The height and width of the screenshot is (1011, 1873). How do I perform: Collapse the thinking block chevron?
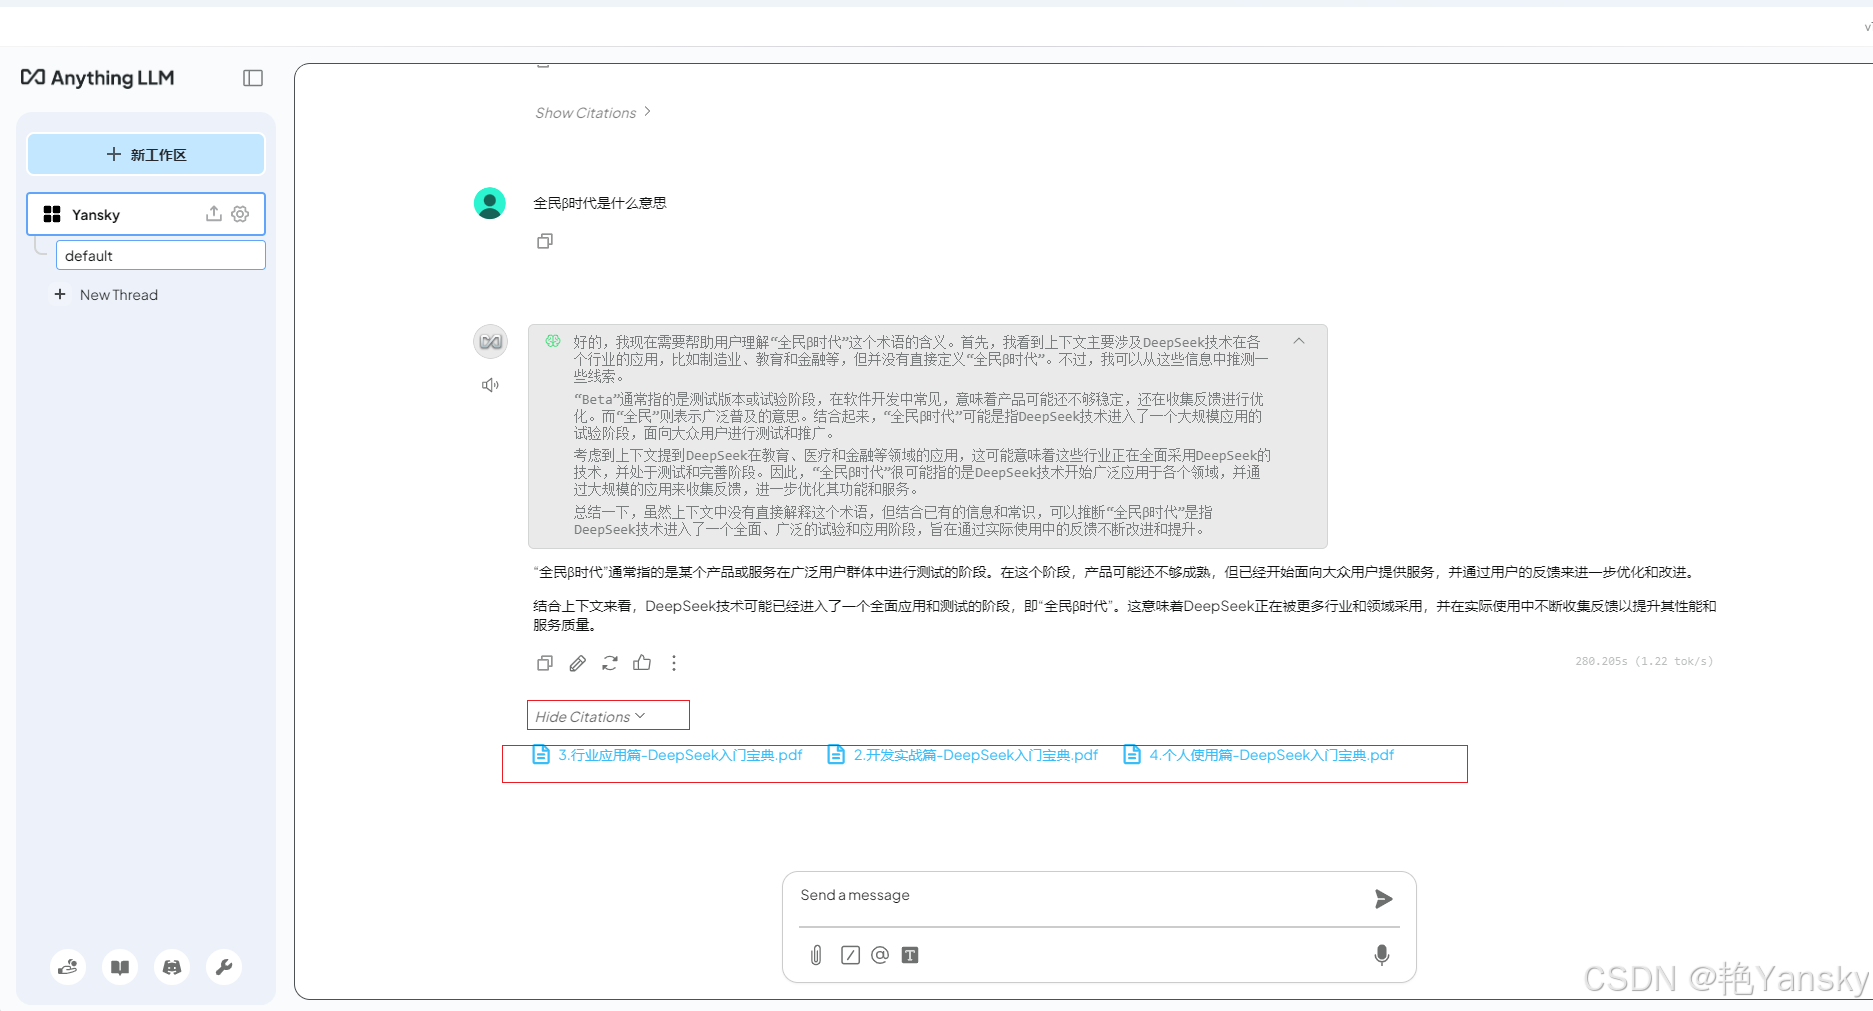pos(1299,341)
